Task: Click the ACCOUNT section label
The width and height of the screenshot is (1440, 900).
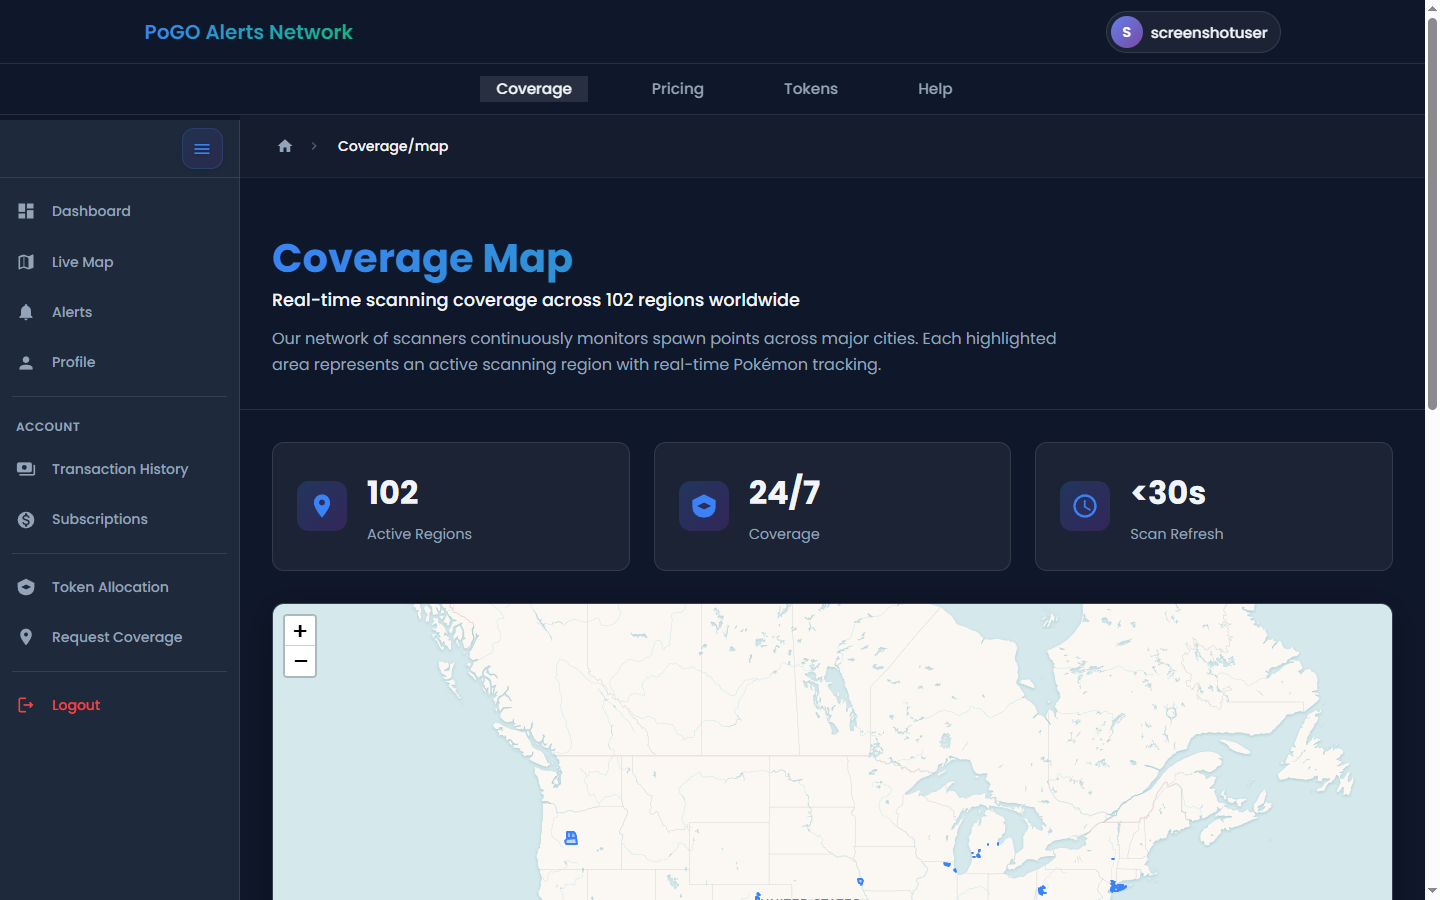Action: coord(48,427)
